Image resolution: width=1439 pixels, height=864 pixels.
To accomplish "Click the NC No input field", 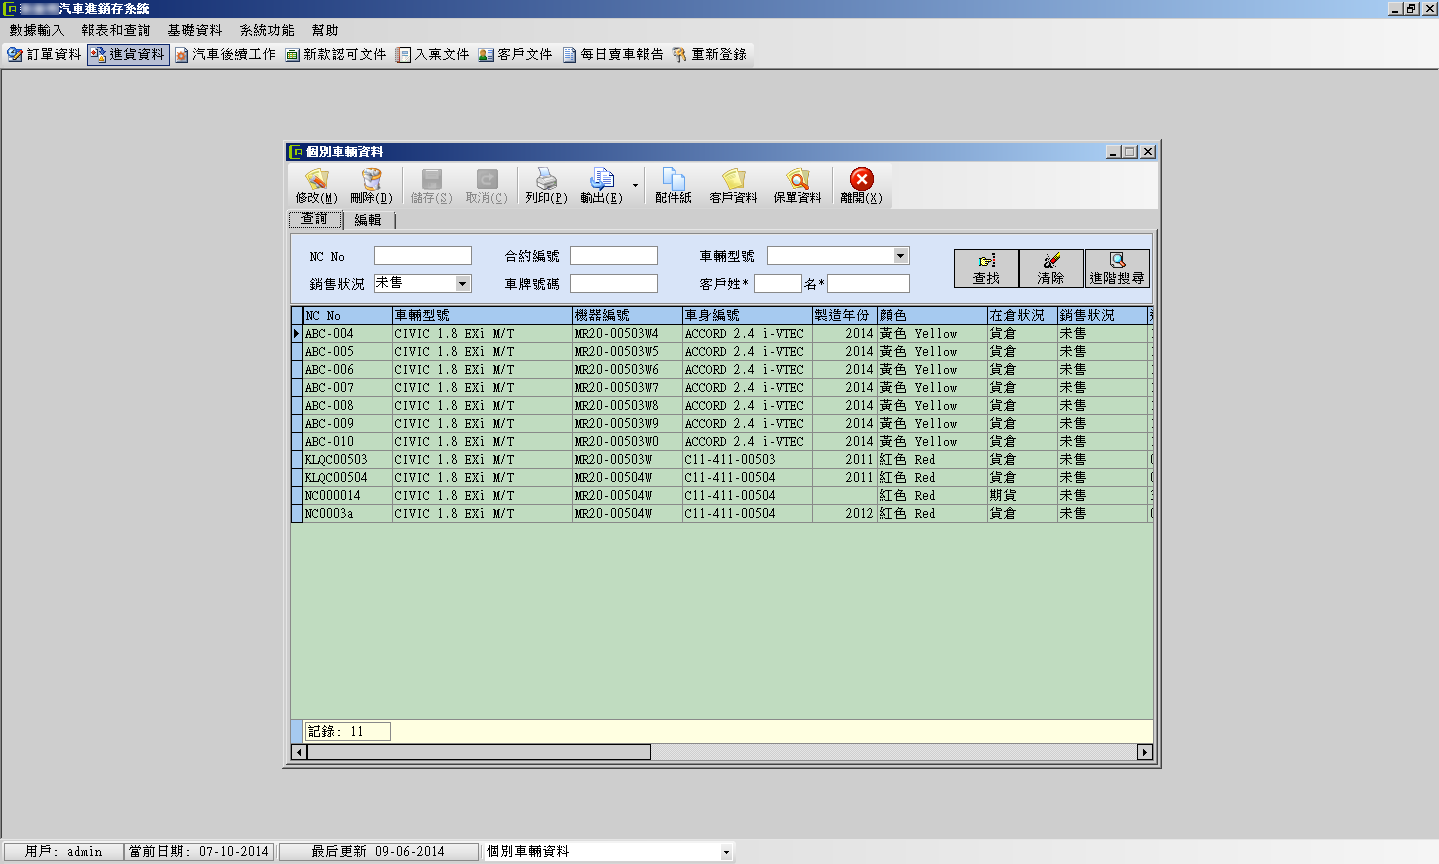I will coord(422,256).
